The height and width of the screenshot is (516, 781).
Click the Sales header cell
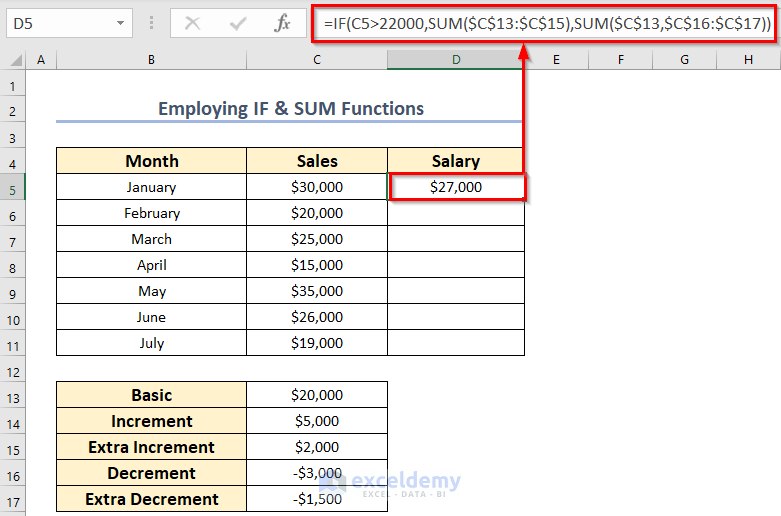(x=317, y=161)
